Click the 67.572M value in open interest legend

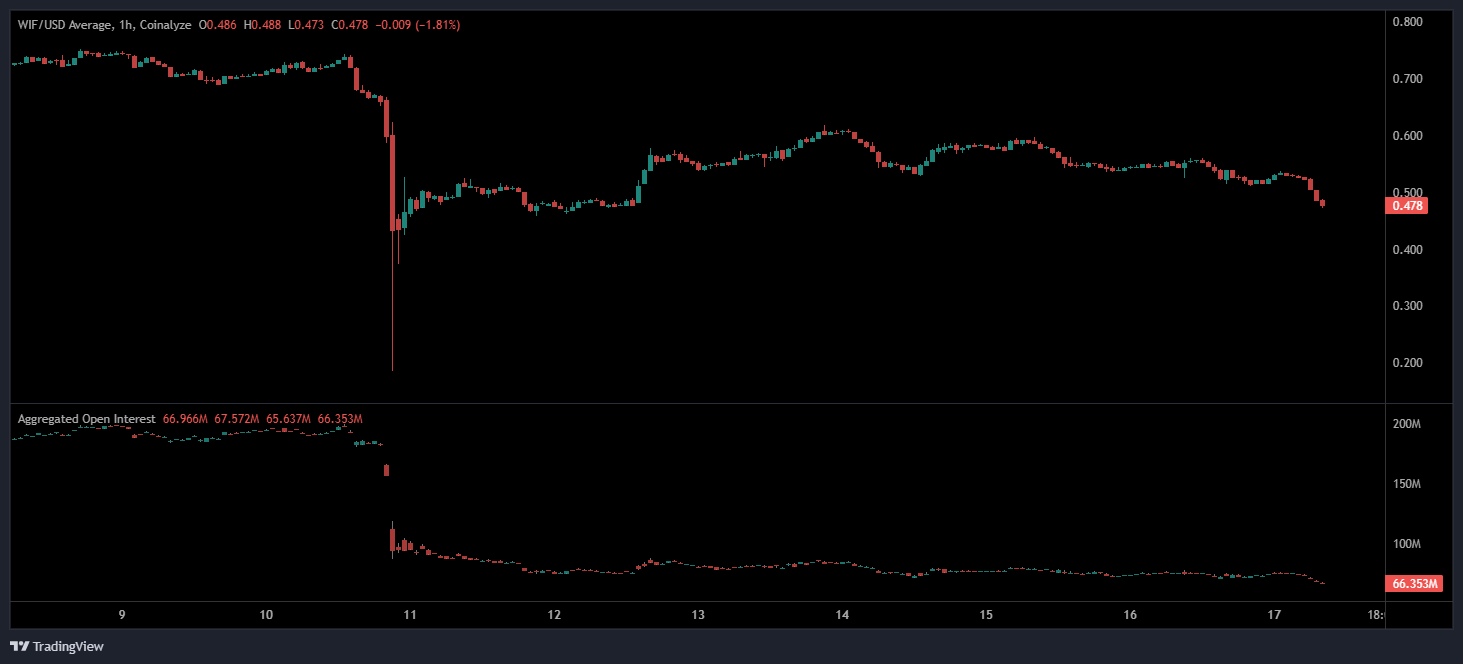point(236,419)
